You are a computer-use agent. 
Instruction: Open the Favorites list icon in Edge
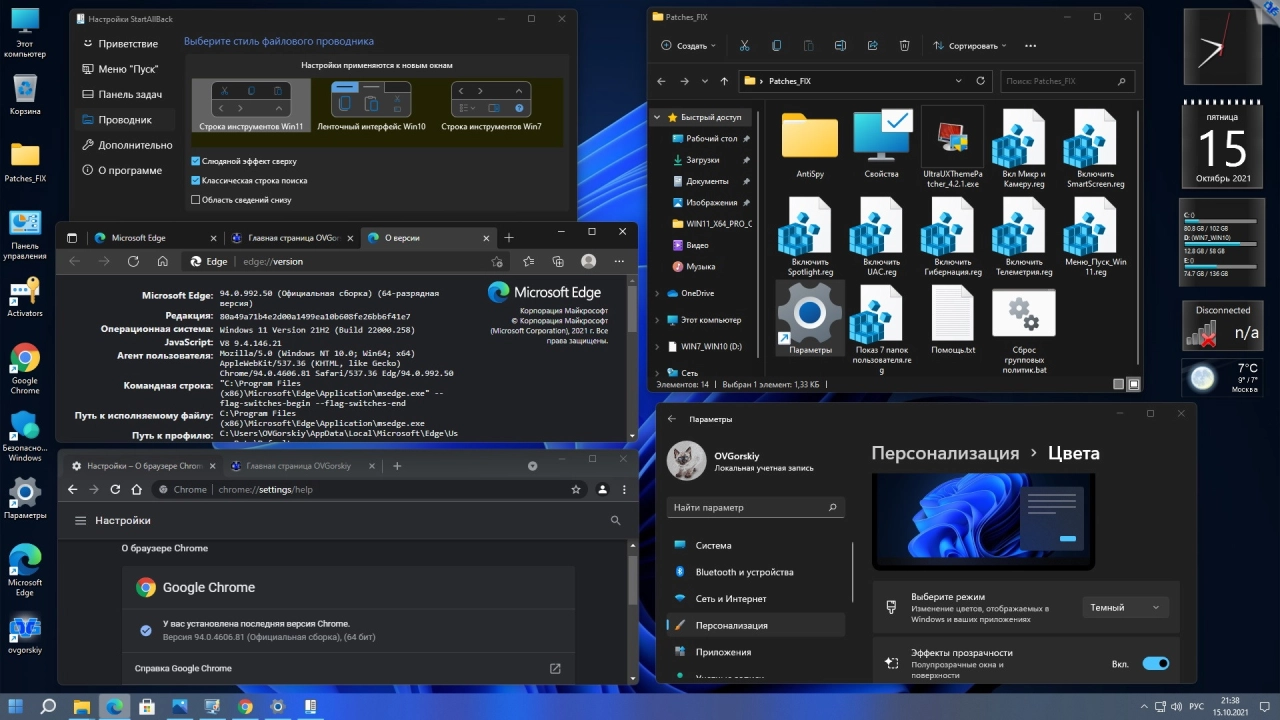[x=528, y=261]
